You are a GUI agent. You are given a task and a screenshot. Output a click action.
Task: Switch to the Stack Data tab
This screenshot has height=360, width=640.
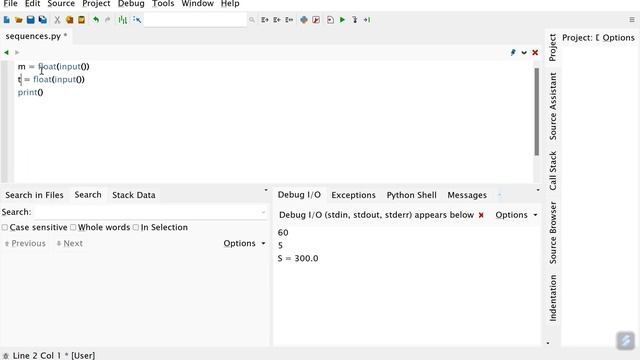pos(133,195)
